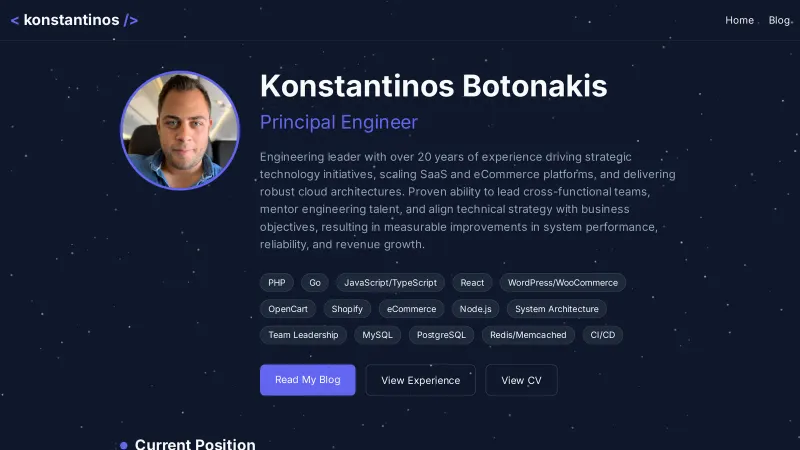Screen dimensions: 800x450
Task: Select the PHP skill tag
Action: 276,283
